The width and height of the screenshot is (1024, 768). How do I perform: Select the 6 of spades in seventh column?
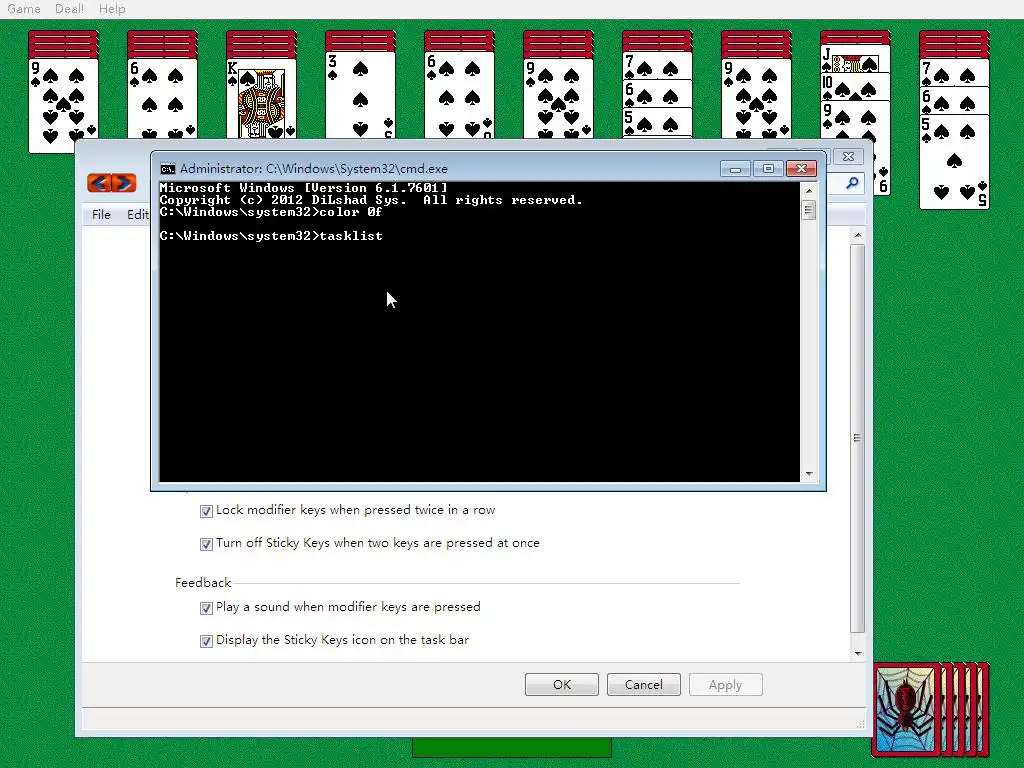[657, 93]
